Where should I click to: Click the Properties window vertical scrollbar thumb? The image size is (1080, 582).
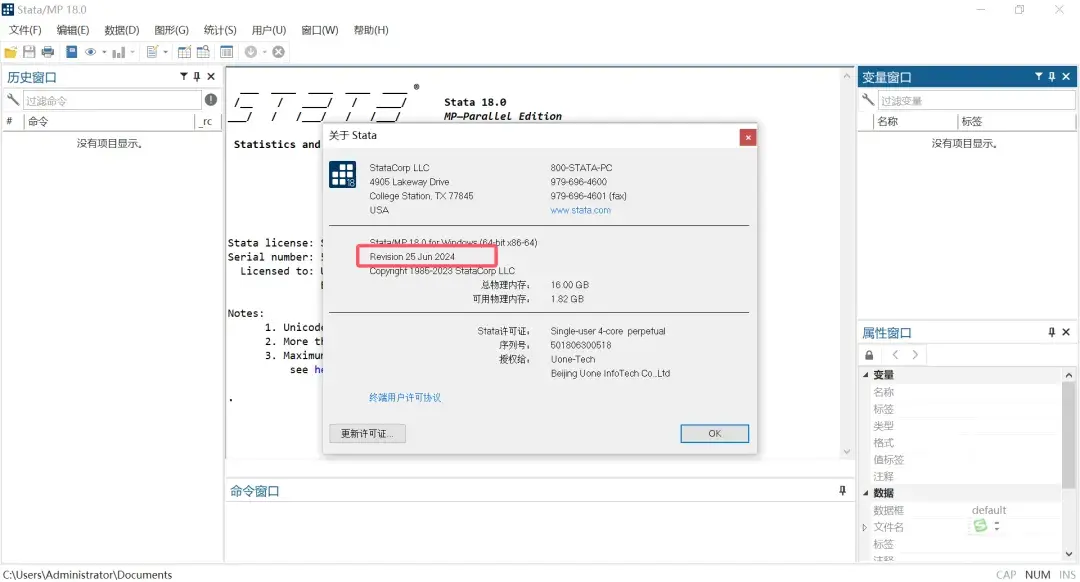tap(1068, 436)
